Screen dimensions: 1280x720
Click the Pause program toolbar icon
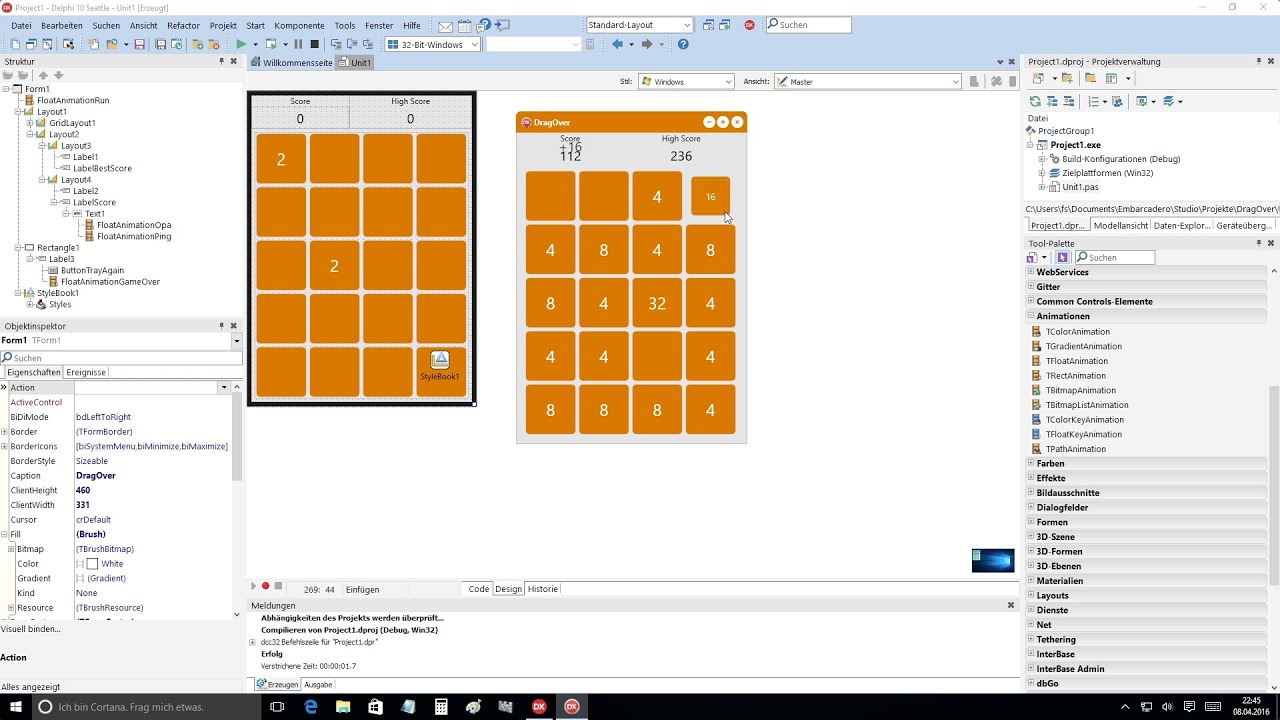298,44
